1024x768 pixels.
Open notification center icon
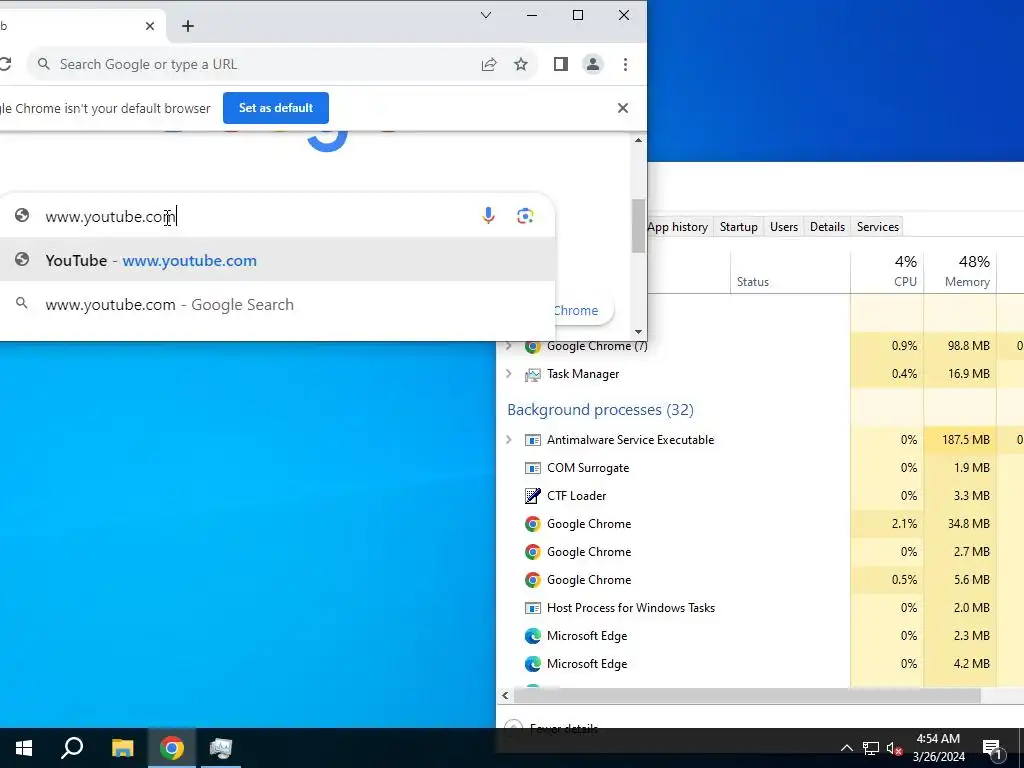tap(993, 748)
